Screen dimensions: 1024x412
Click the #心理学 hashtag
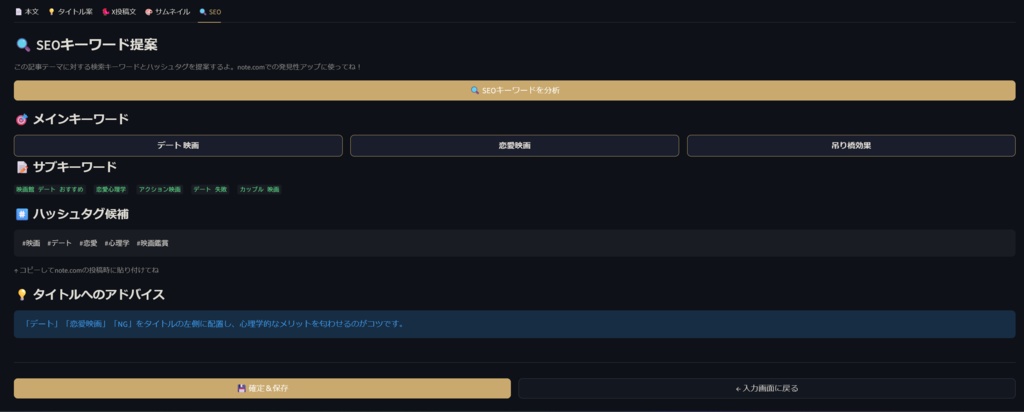coord(117,243)
